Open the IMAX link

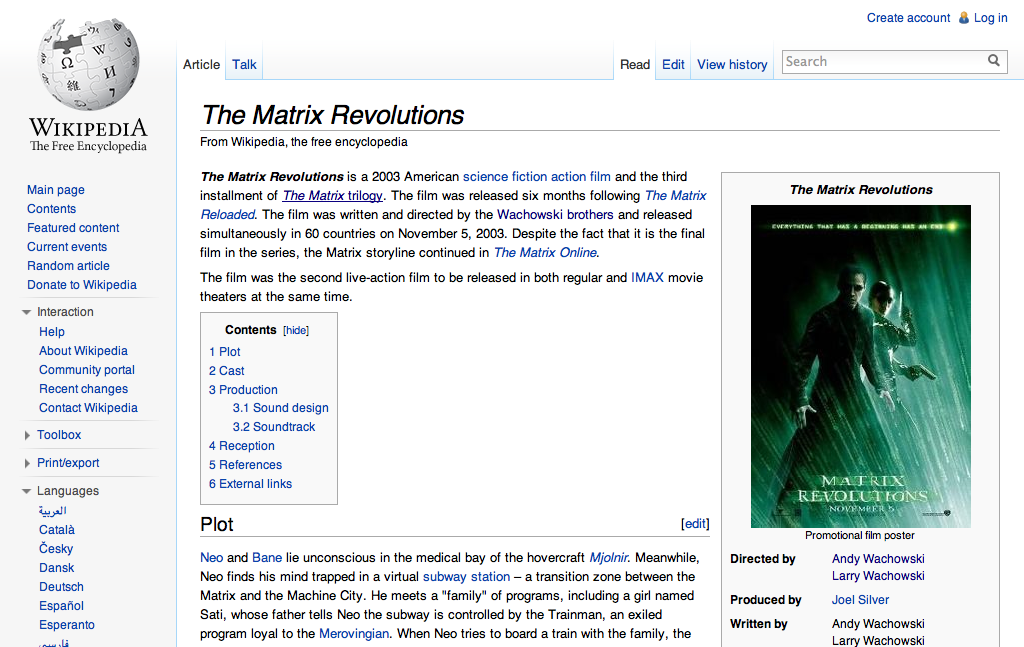pyautogui.click(x=647, y=277)
